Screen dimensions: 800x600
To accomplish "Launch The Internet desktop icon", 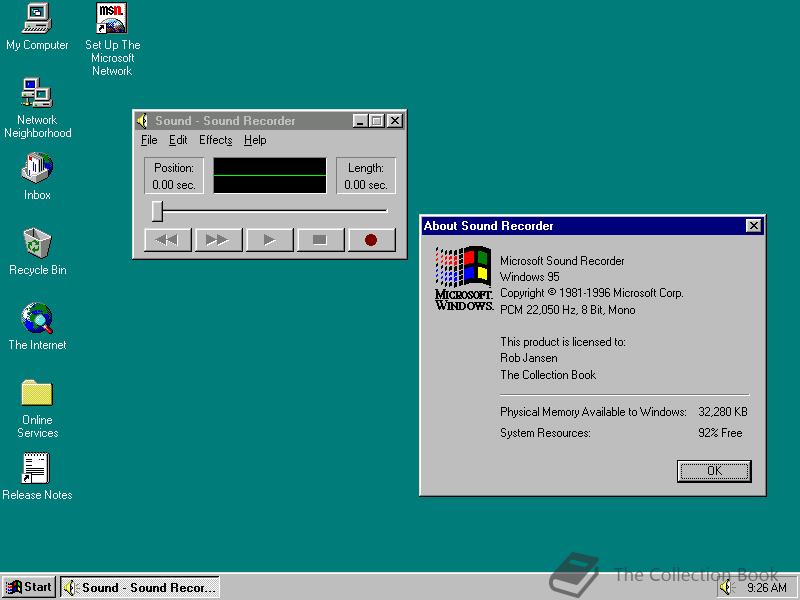I will click(35, 320).
